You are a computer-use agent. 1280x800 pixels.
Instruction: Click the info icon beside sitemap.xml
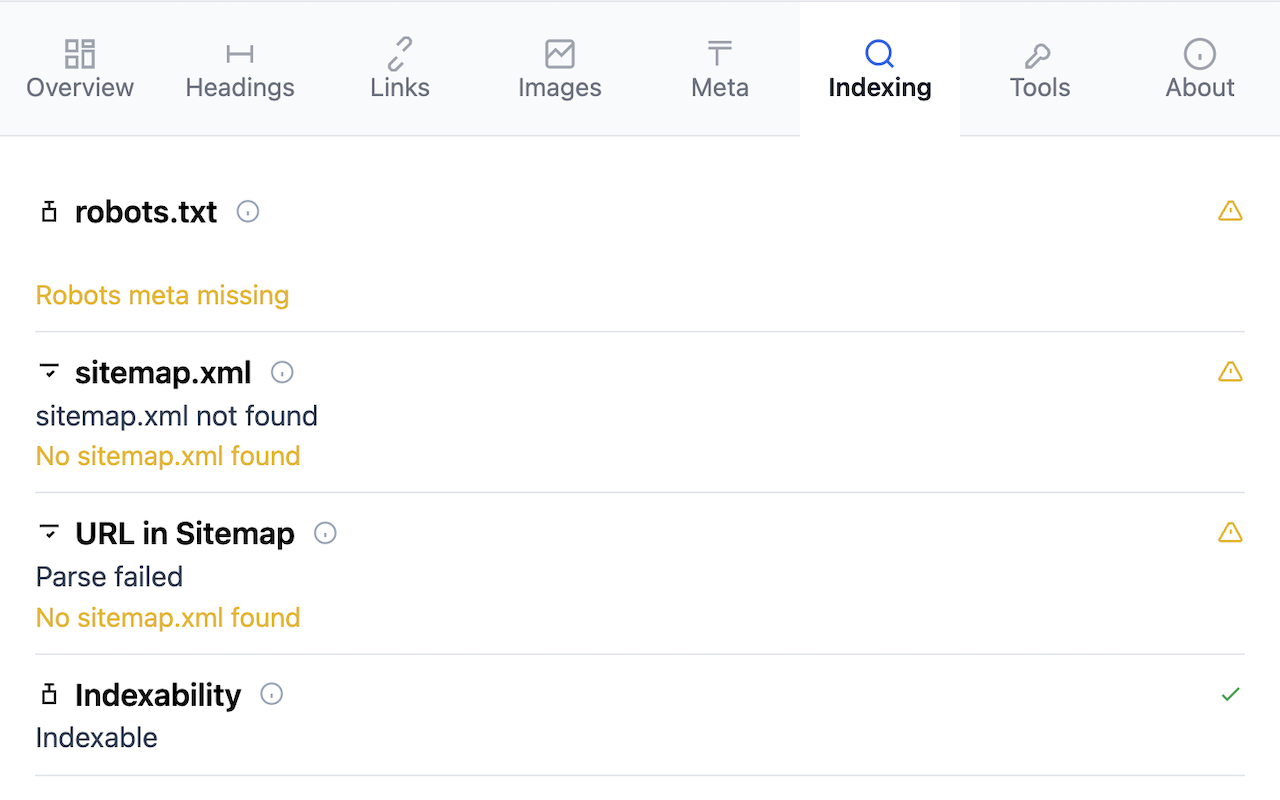coord(283,372)
